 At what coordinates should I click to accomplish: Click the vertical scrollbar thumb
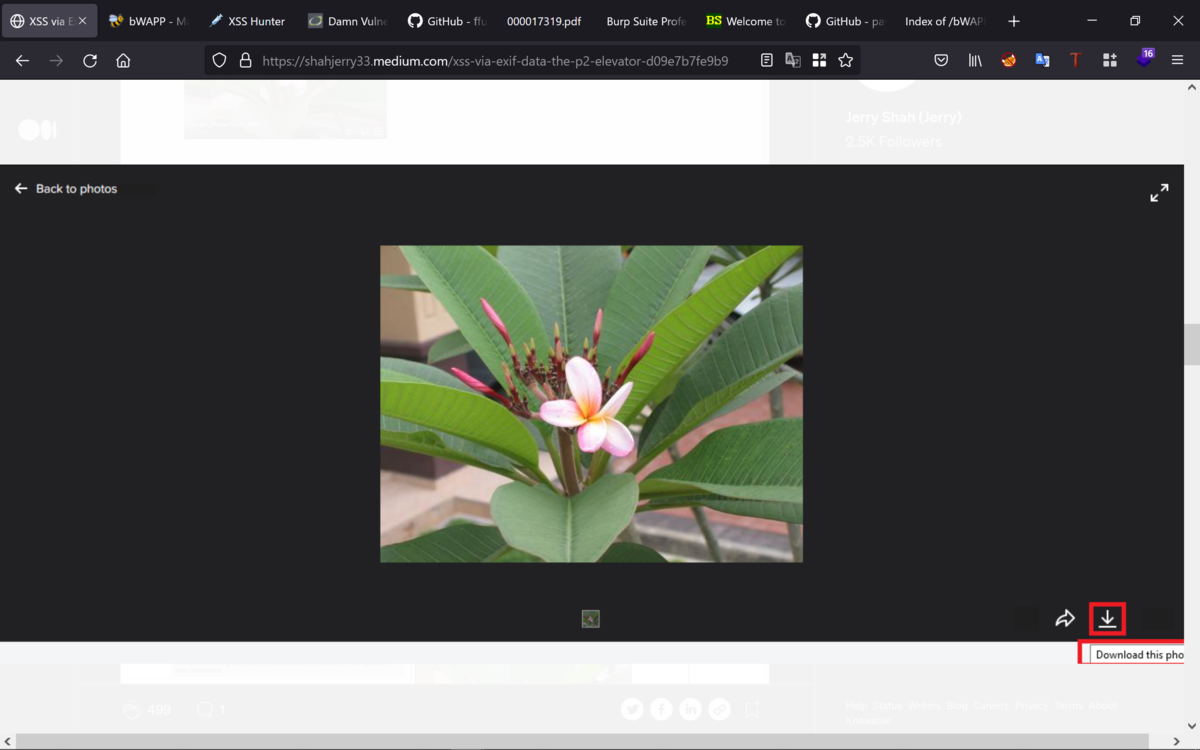[1192, 345]
